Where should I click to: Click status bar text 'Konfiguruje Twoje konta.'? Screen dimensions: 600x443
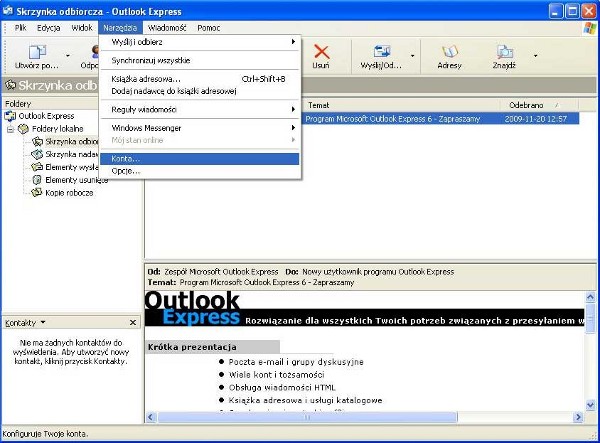(x=46, y=434)
